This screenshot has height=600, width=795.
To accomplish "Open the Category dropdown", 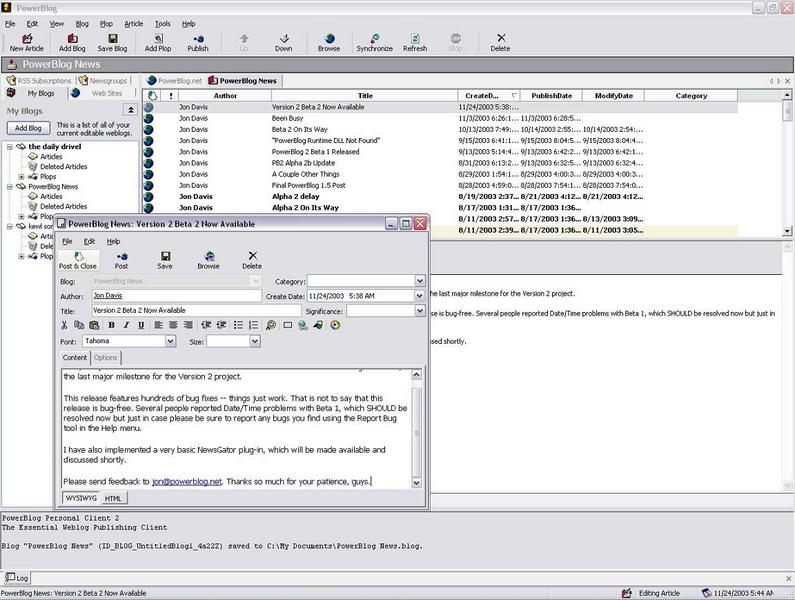I will click(x=420, y=280).
